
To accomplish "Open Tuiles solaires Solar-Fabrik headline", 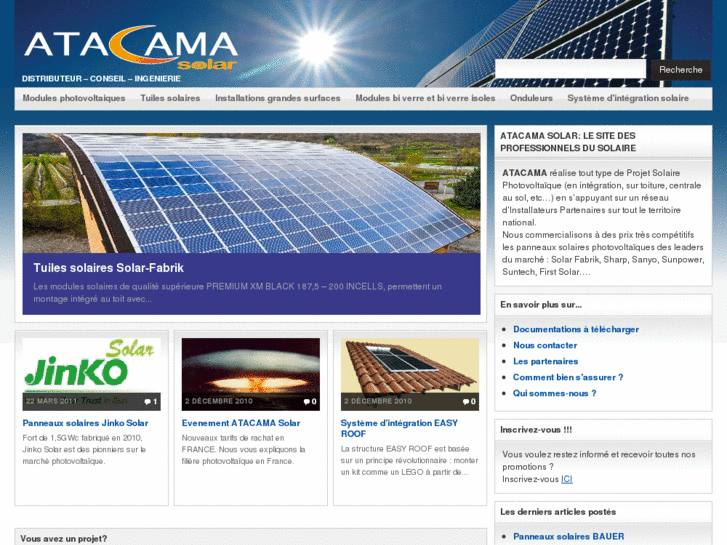I will click(x=108, y=268).
